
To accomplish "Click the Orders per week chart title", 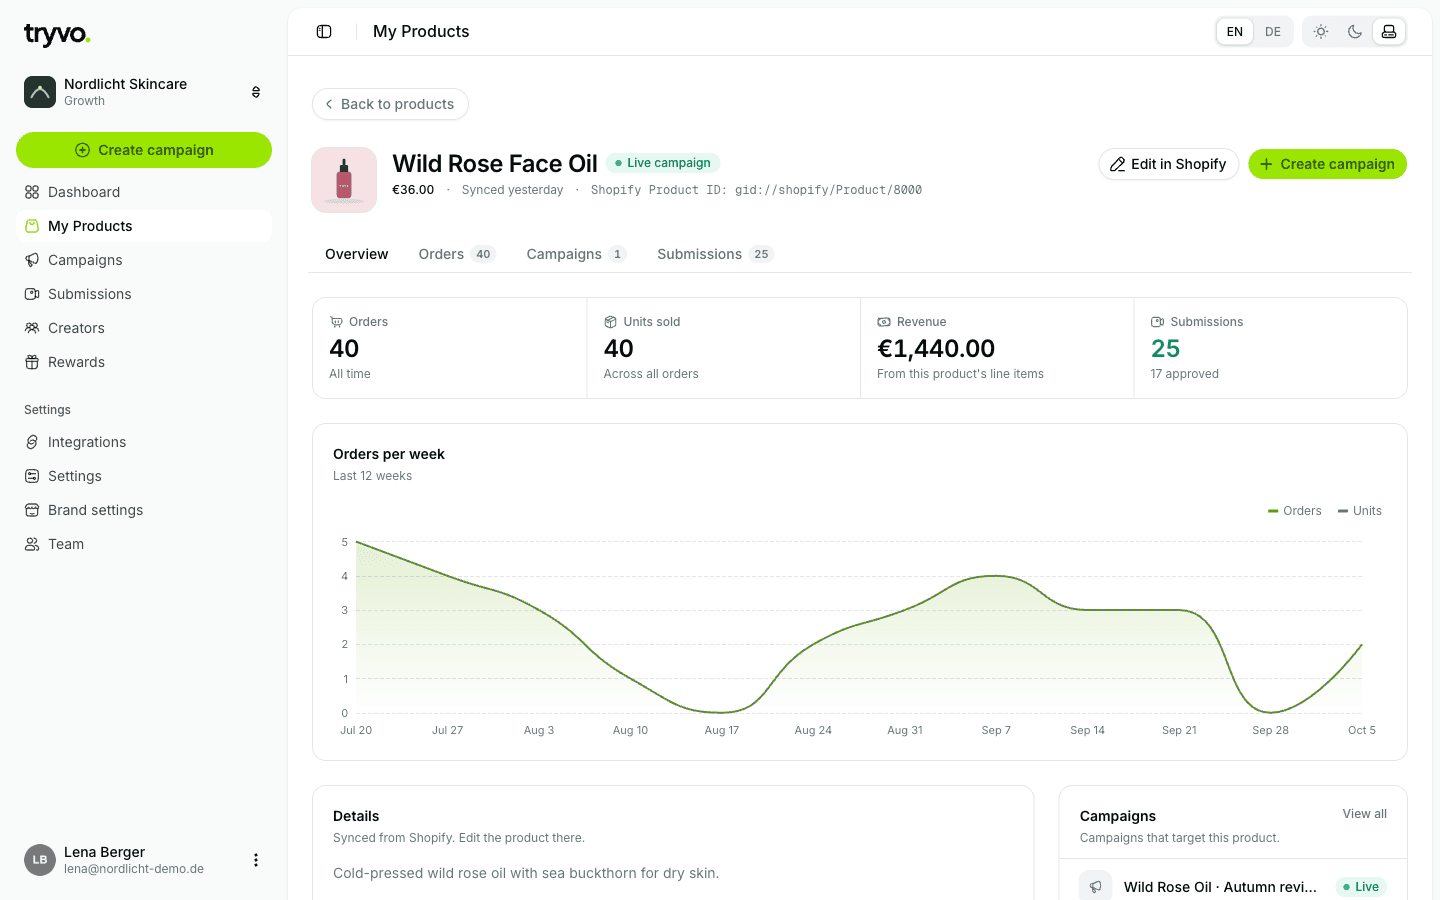I will (389, 454).
